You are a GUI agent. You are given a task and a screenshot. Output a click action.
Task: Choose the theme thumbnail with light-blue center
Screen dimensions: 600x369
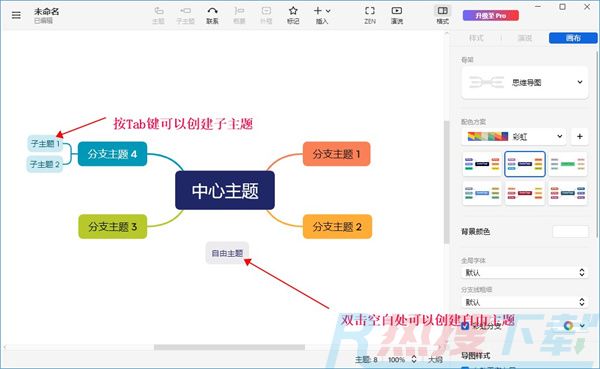(x=482, y=193)
